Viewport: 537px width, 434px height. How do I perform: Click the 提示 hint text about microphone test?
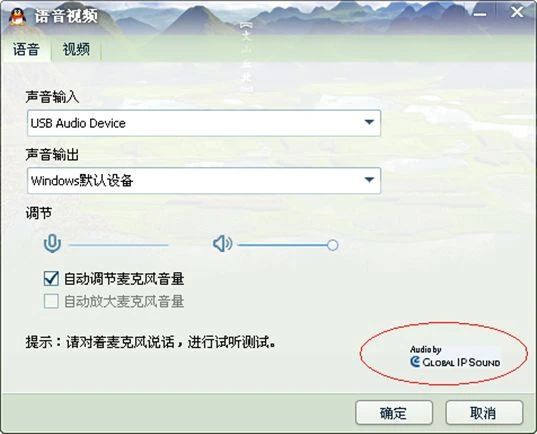[x=151, y=342]
